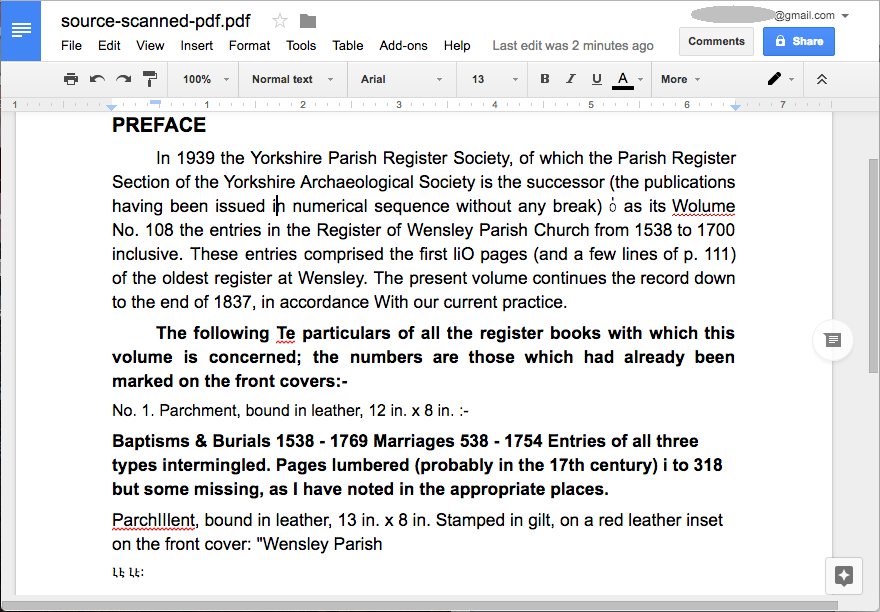Toggle bold formatting
Image resolution: width=880 pixels, height=612 pixels.
[x=545, y=79]
